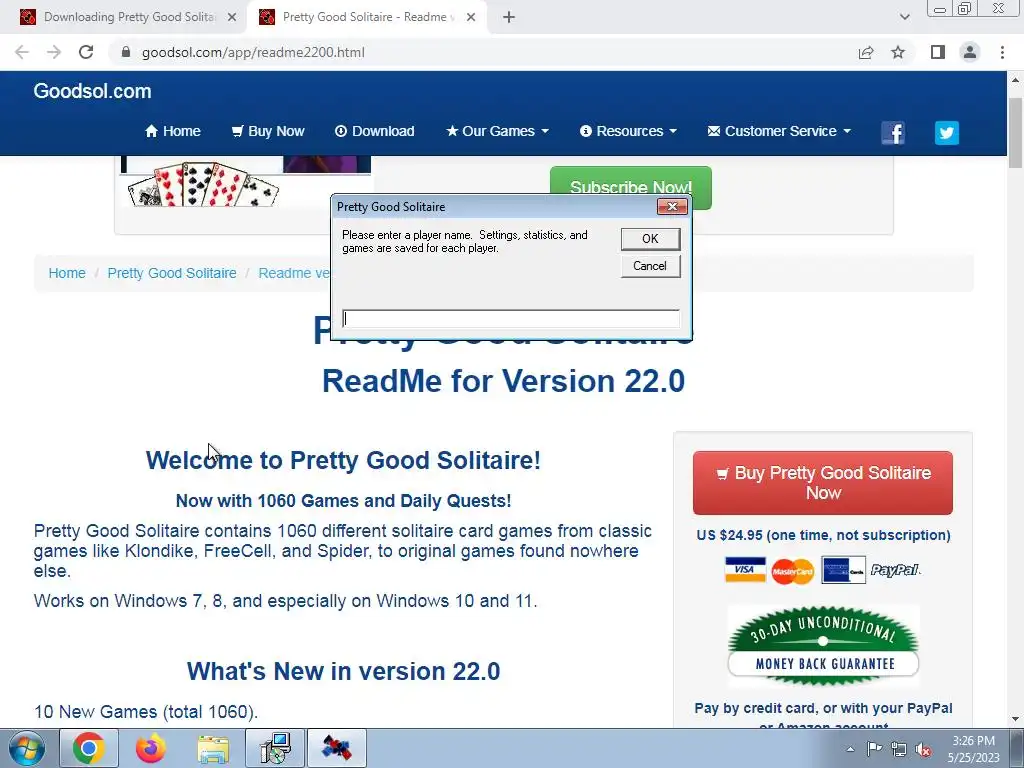Screen dimensions: 1024x768
Task: Open File Explorer folder taskbar icon
Action: point(213,748)
